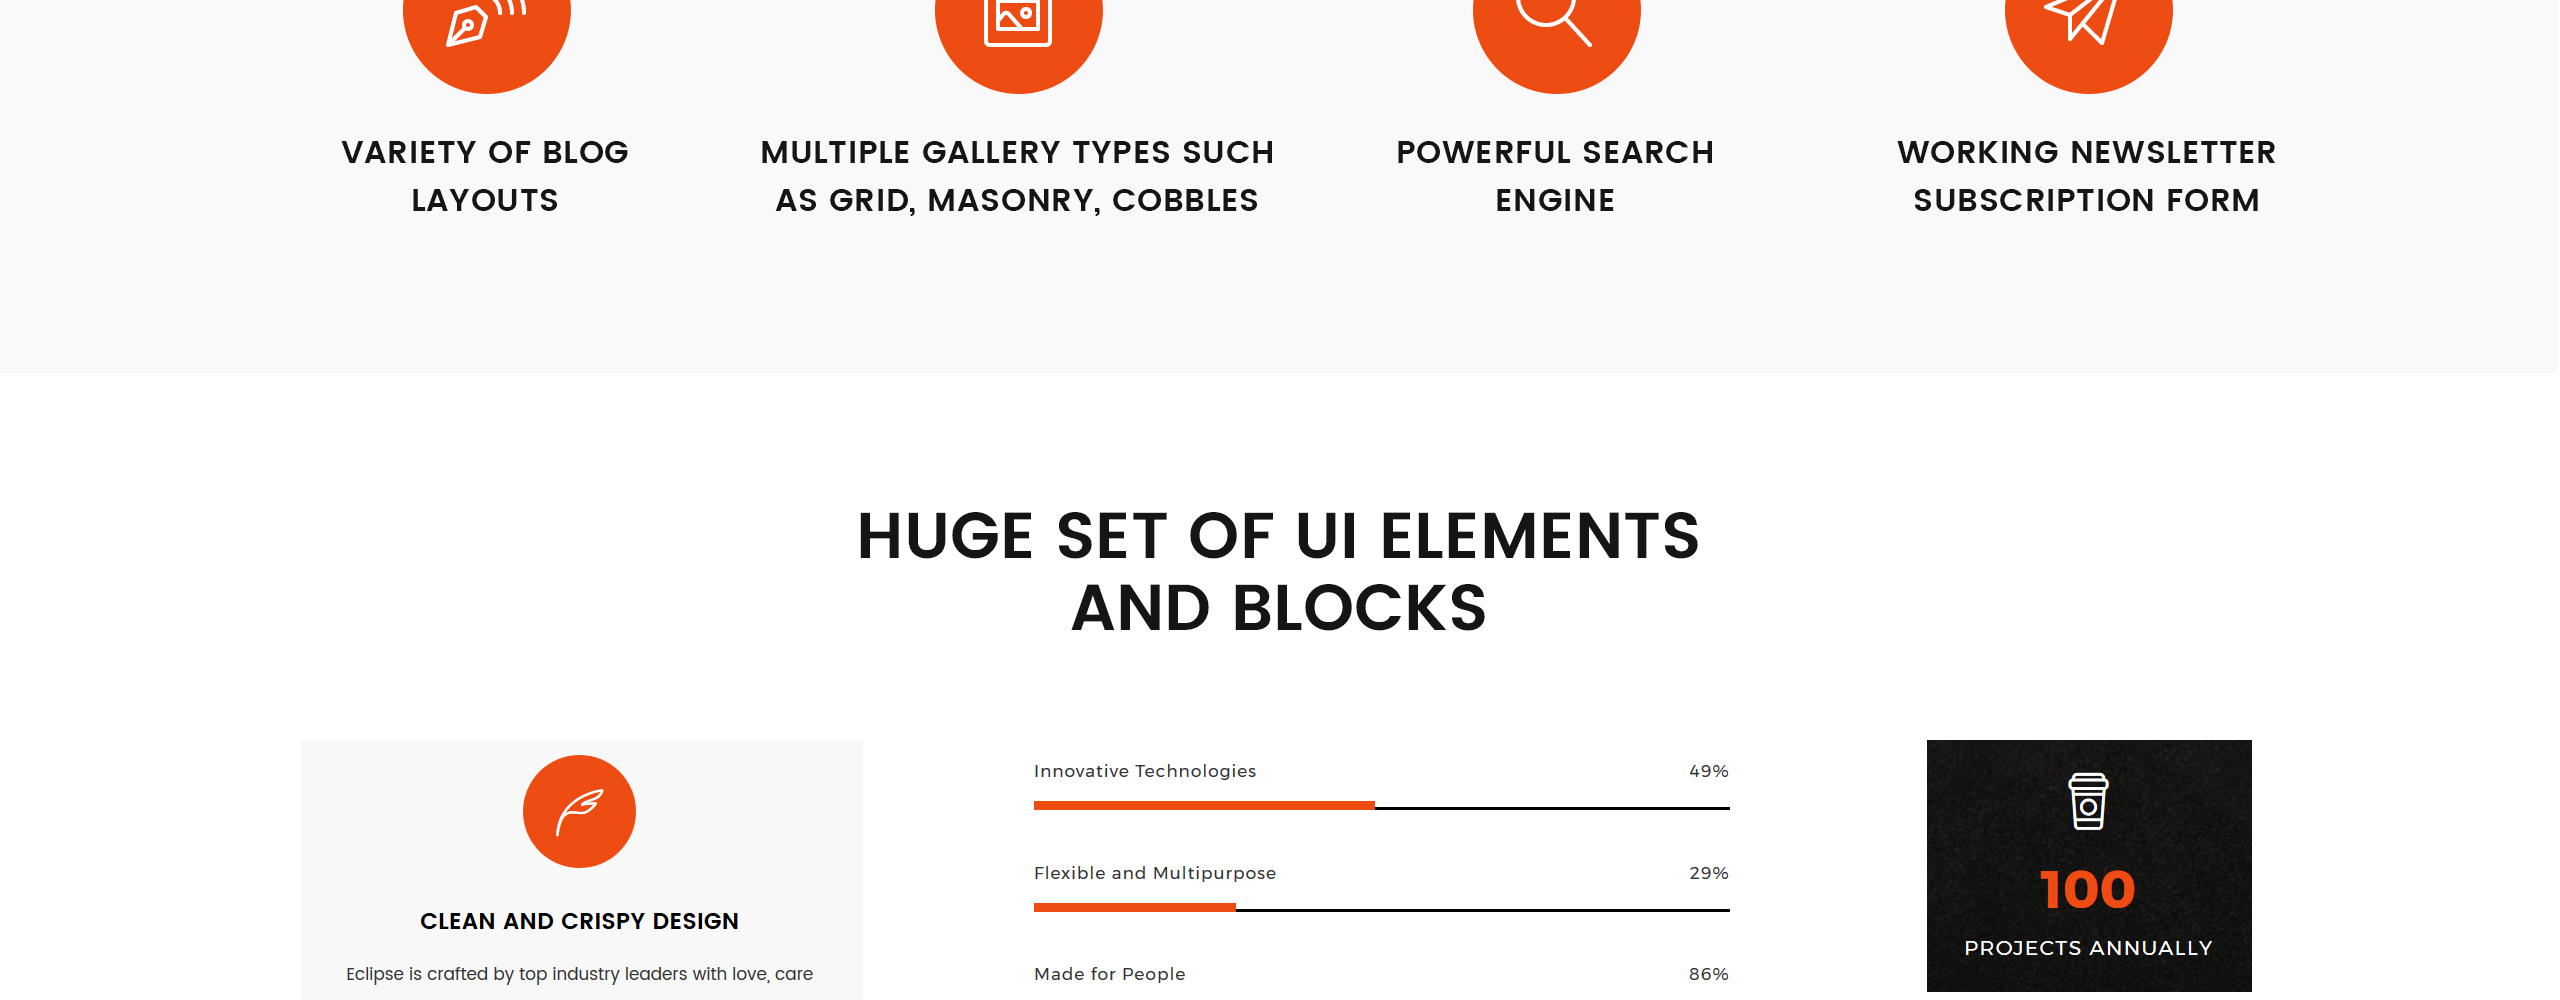2560x1000 pixels.
Task: Click the Huge Set of UI Elements heading
Action: pyautogui.click(x=1278, y=570)
